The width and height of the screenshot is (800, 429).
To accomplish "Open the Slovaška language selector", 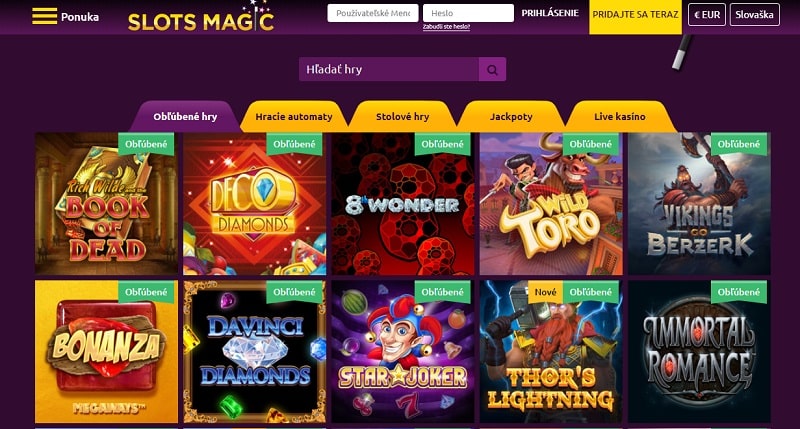I will point(755,14).
